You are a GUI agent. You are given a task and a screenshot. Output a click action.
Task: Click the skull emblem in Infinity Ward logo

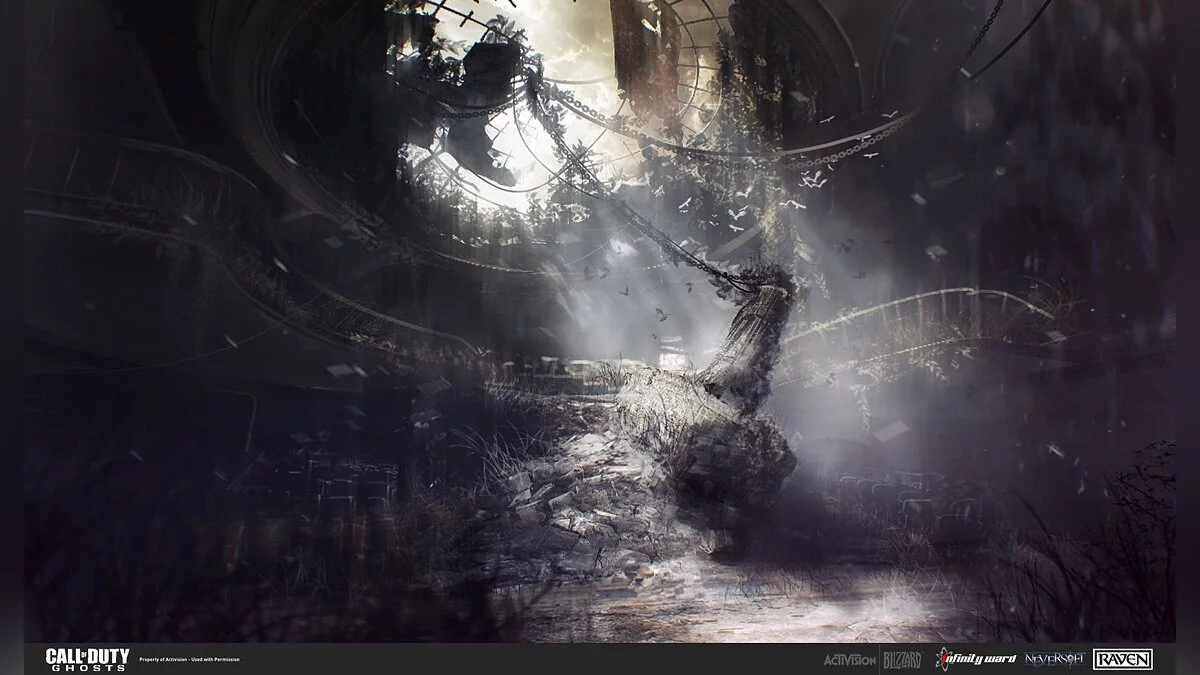point(942,658)
